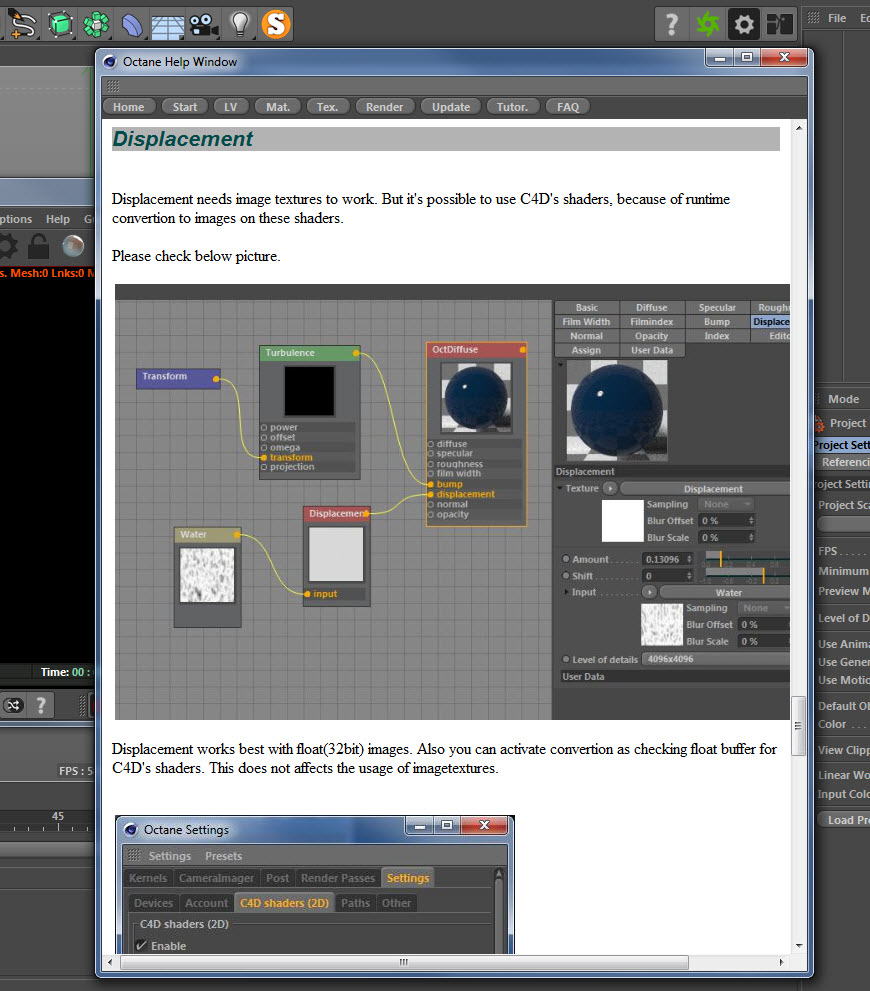The width and height of the screenshot is (870, 991).
Task: Click the round arrow button beside Texture
Action: (610, 488)
